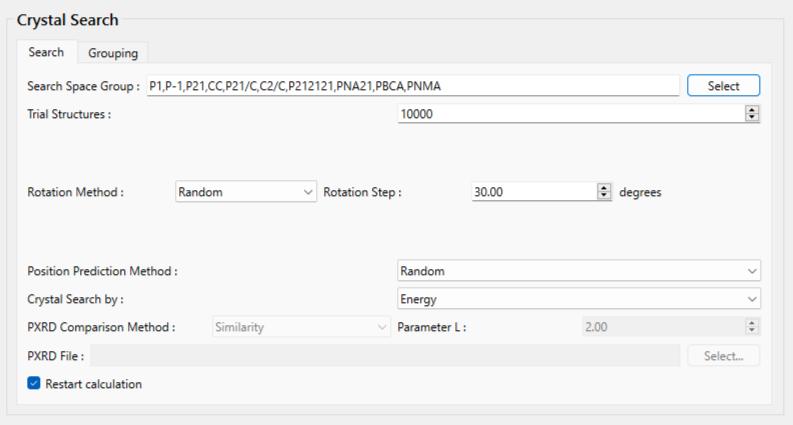This screenshot has height=425, width=793.
Task: Decrease Trial Structures with down arrow
Action: pos(752,118)
